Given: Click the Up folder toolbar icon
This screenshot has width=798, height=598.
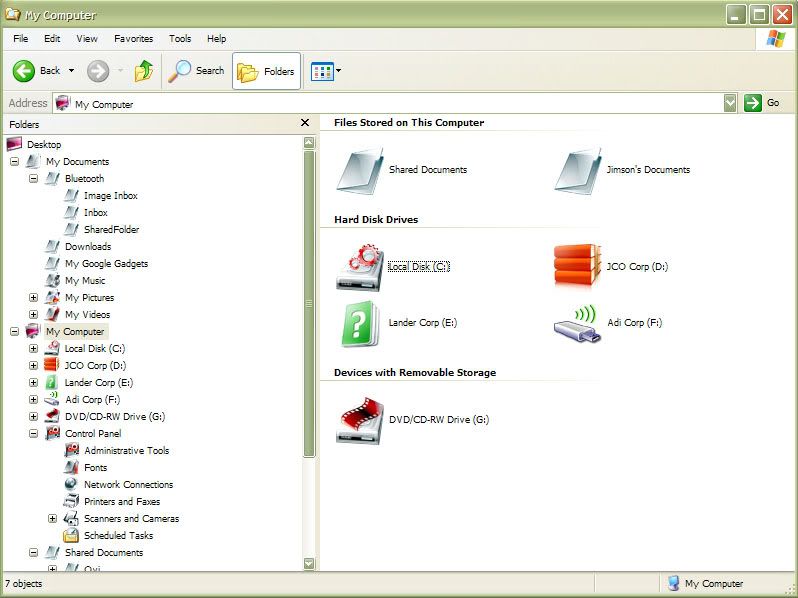Looking at the screenshot, I should pos(145,71).
